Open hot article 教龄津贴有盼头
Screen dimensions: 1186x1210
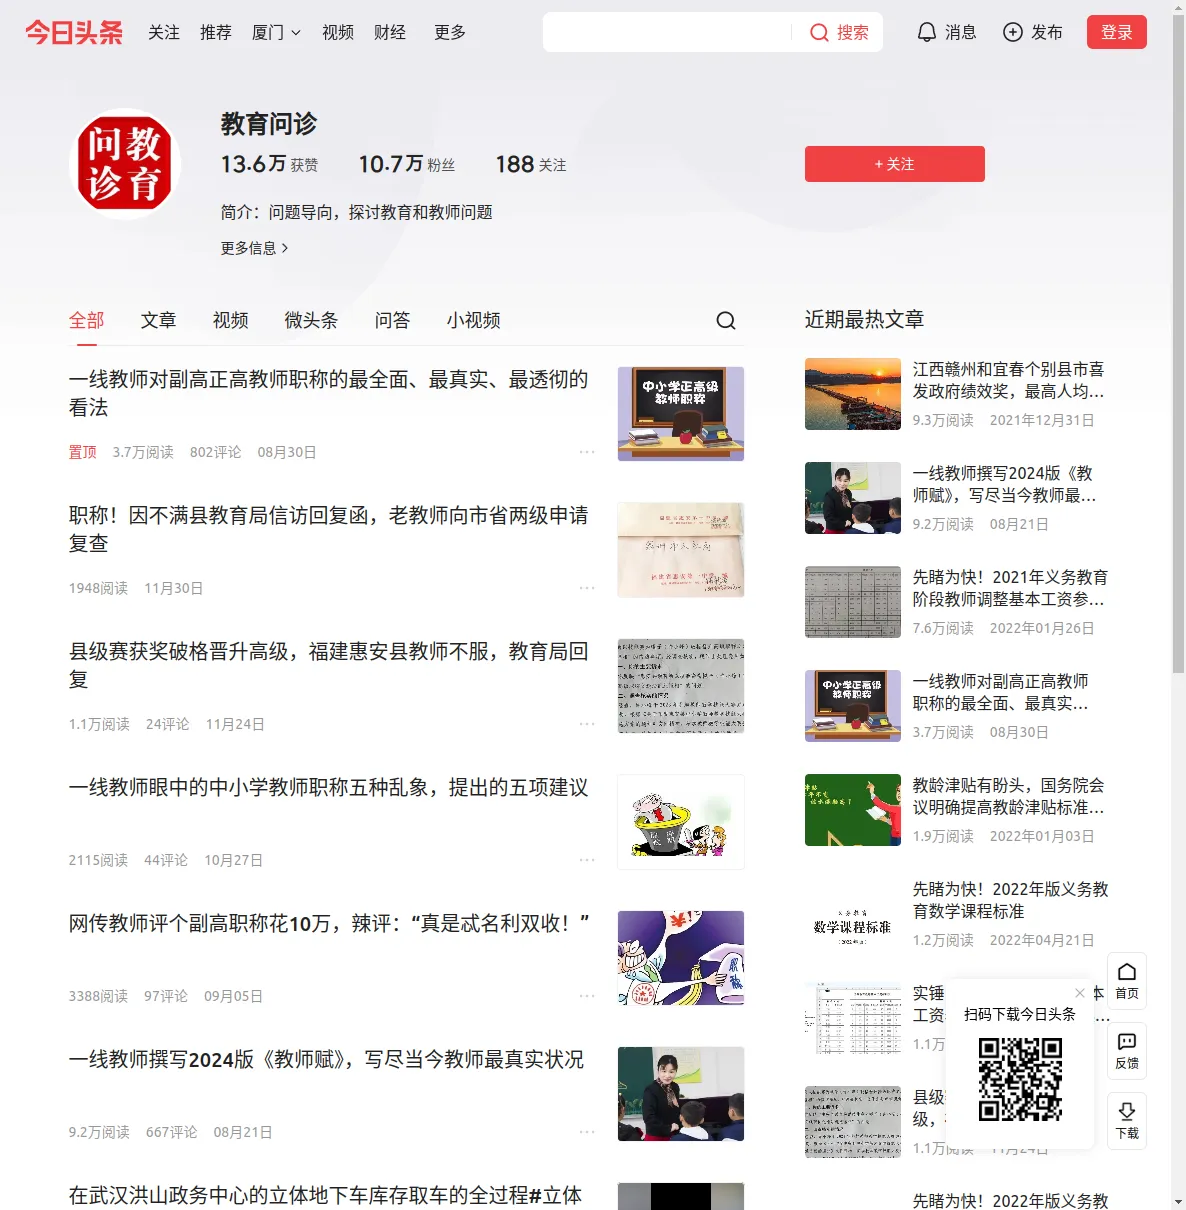[x=1009, y=796]
